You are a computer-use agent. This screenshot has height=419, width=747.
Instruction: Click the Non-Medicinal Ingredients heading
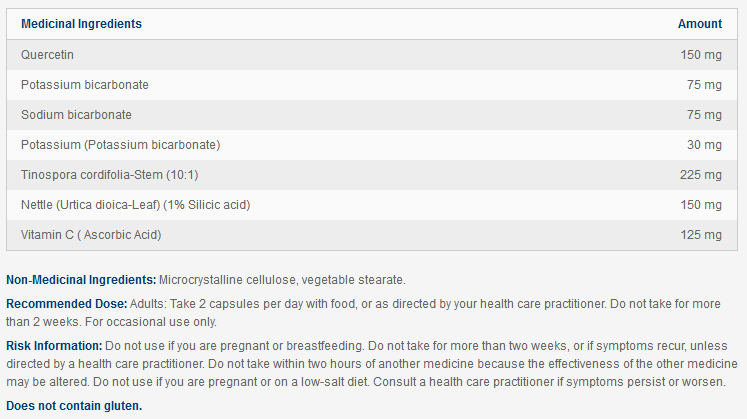(81, 280)
